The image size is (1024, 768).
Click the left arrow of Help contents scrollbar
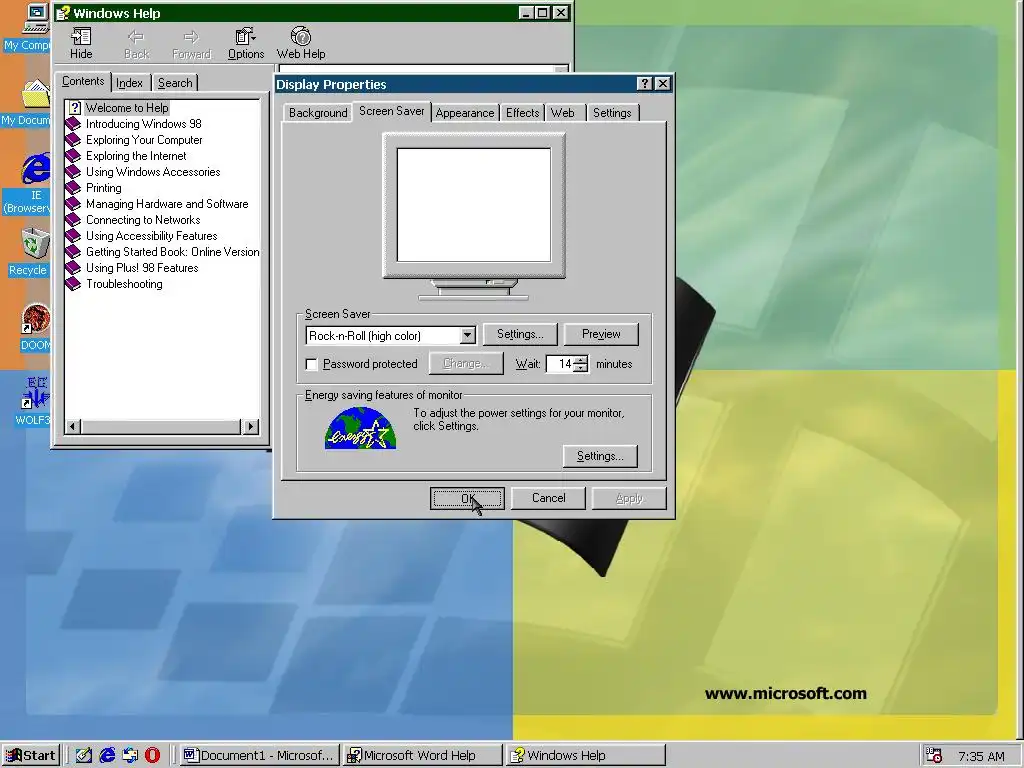[73, 427]
